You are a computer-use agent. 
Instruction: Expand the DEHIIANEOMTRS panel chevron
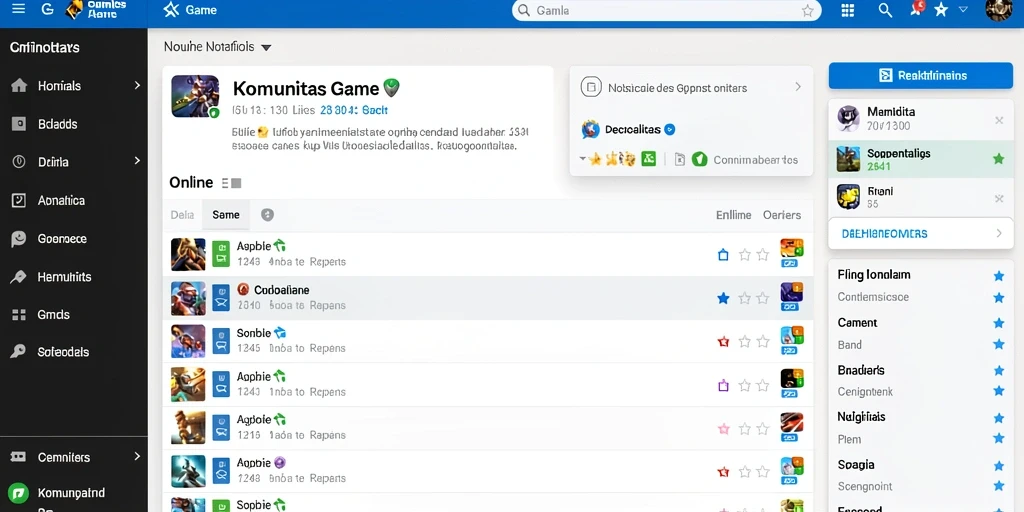pos(999,233)
